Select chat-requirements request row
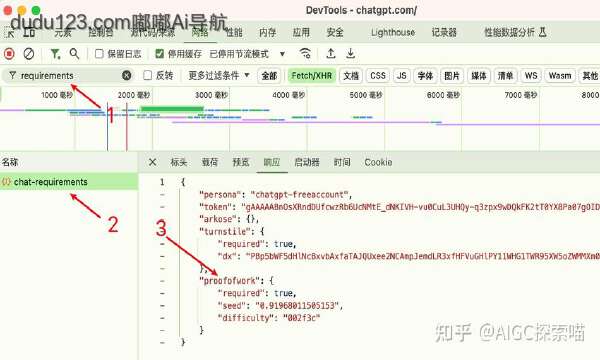The width and height of the screenshot is (600, 360). click(69, 182)
